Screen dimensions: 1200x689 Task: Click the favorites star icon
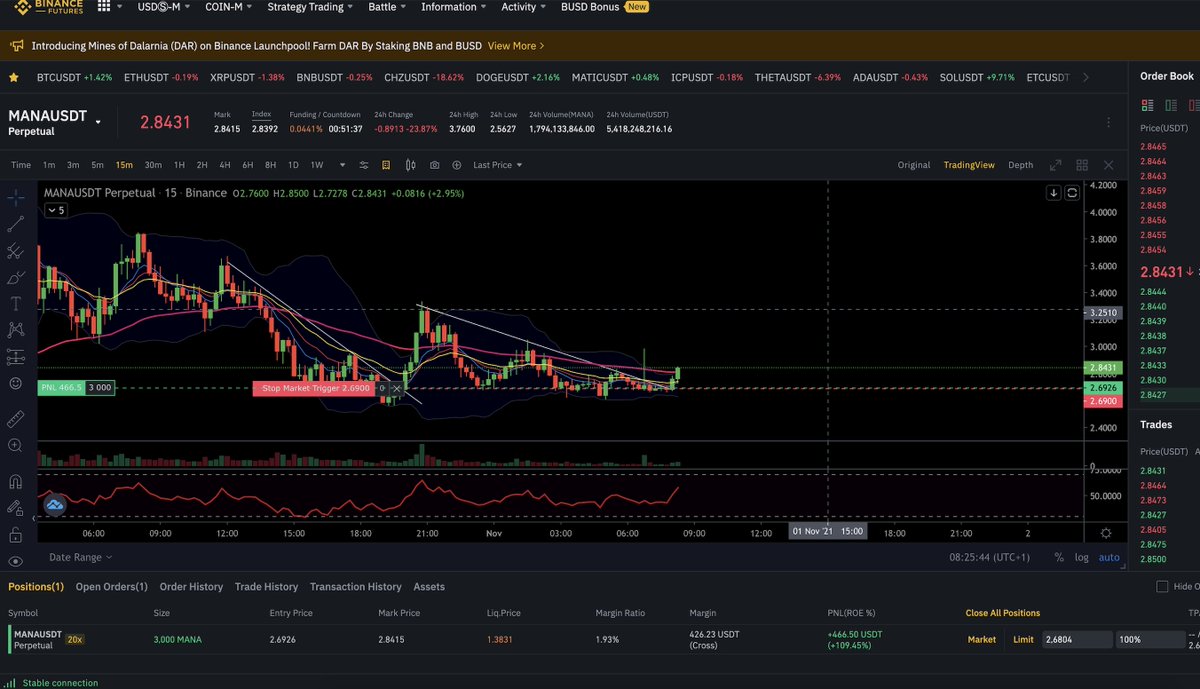pos(13,77)
